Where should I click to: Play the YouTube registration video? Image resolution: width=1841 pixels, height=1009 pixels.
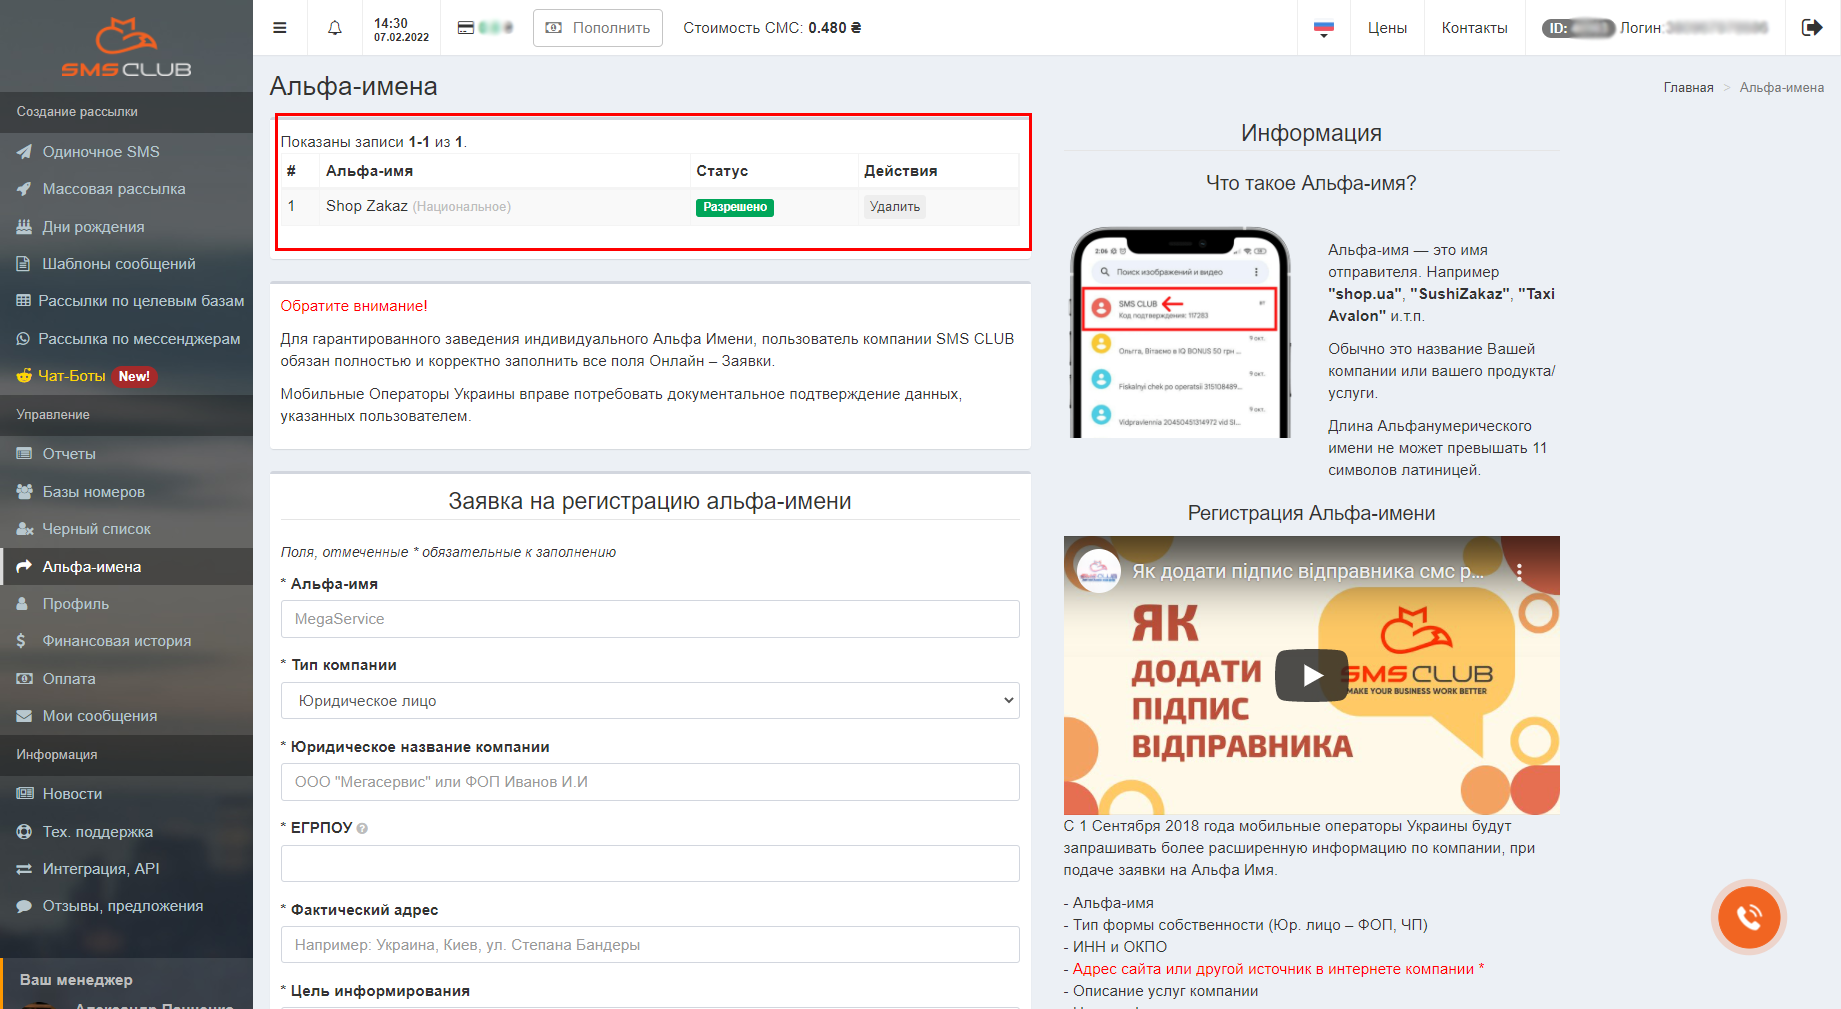(x=1311, y=676)
